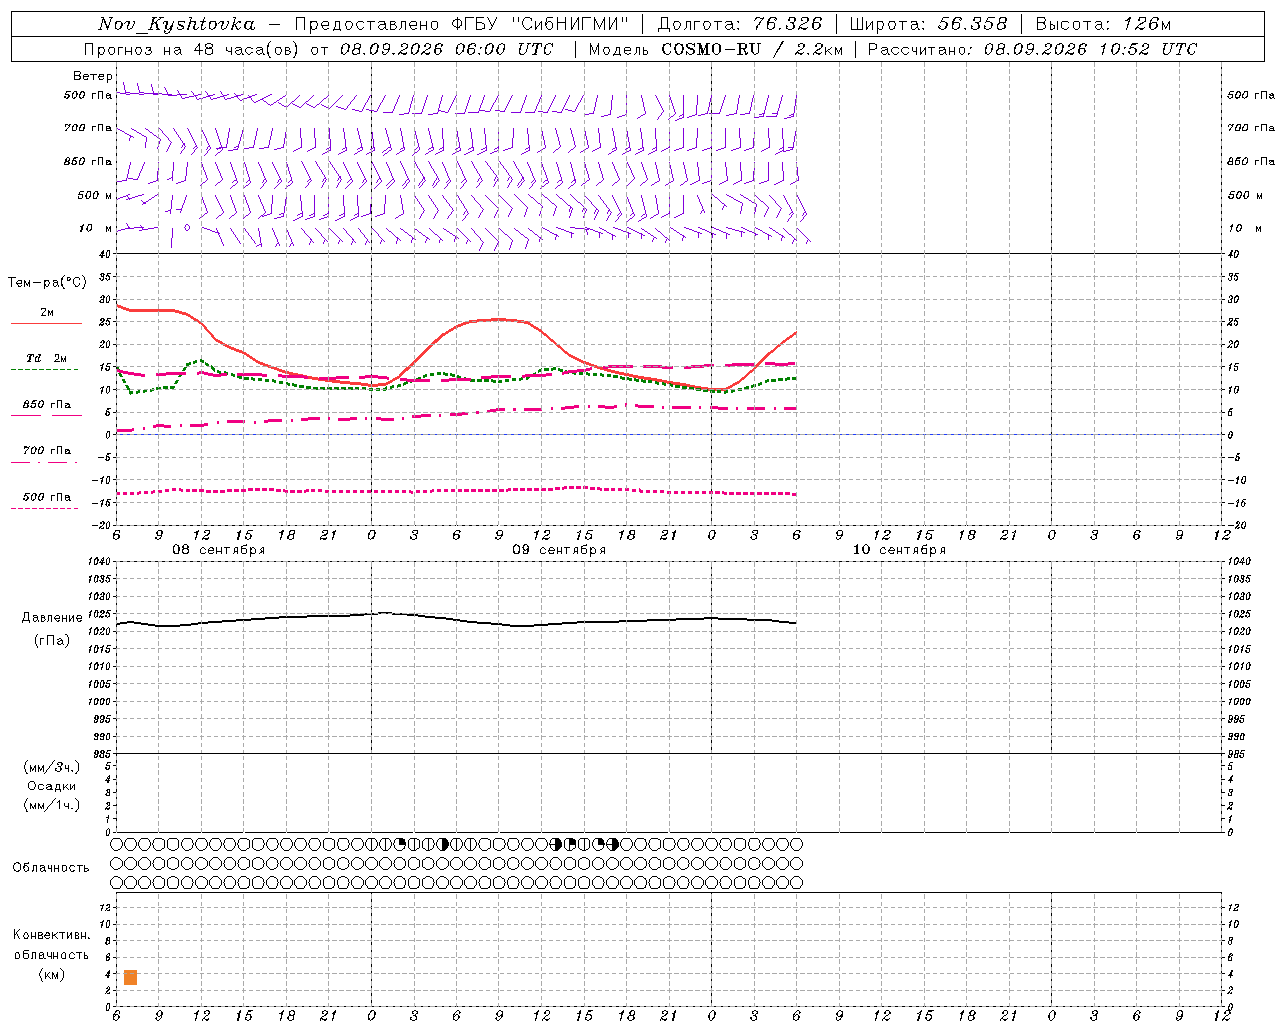
Task: Click the Осадки precipitation panel label
Action: pyautogui.click(x=52, y=786)
